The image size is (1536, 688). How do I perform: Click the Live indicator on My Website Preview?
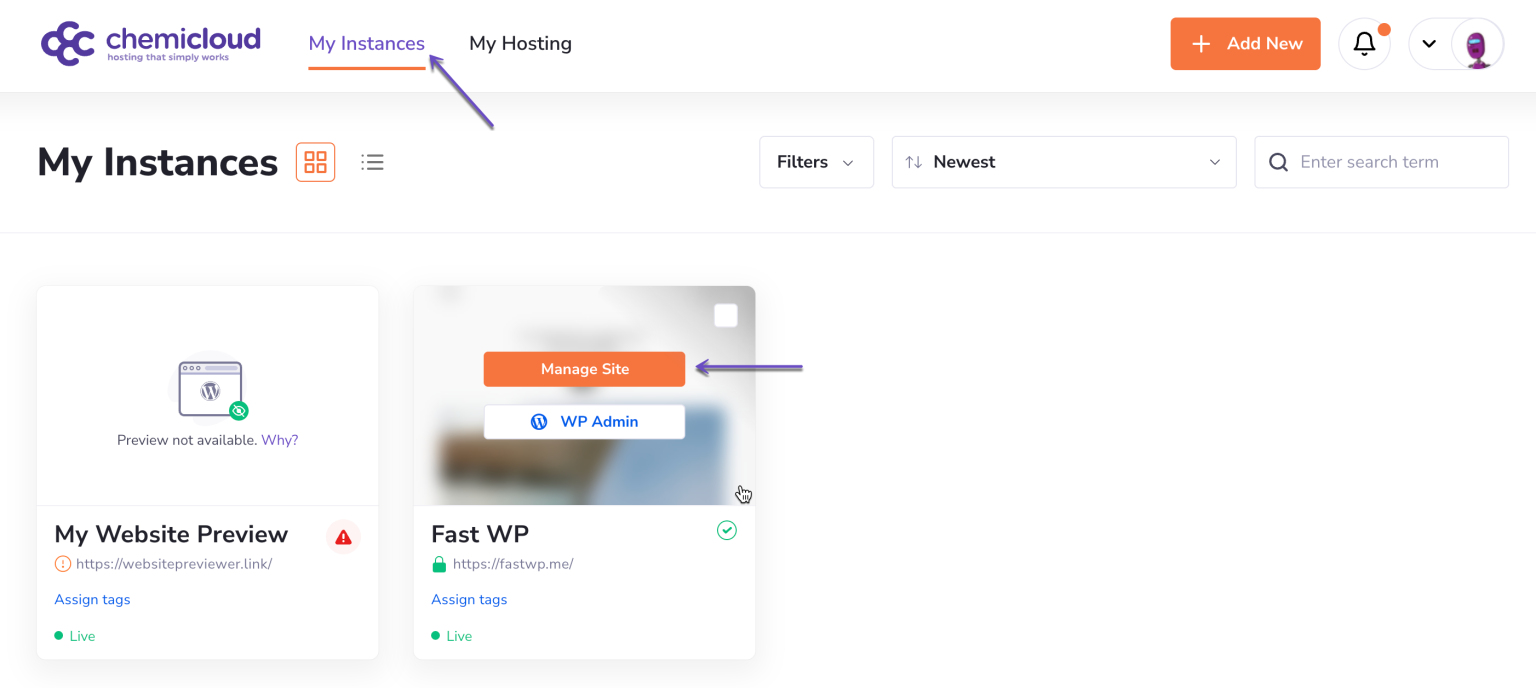click(74, 635)
